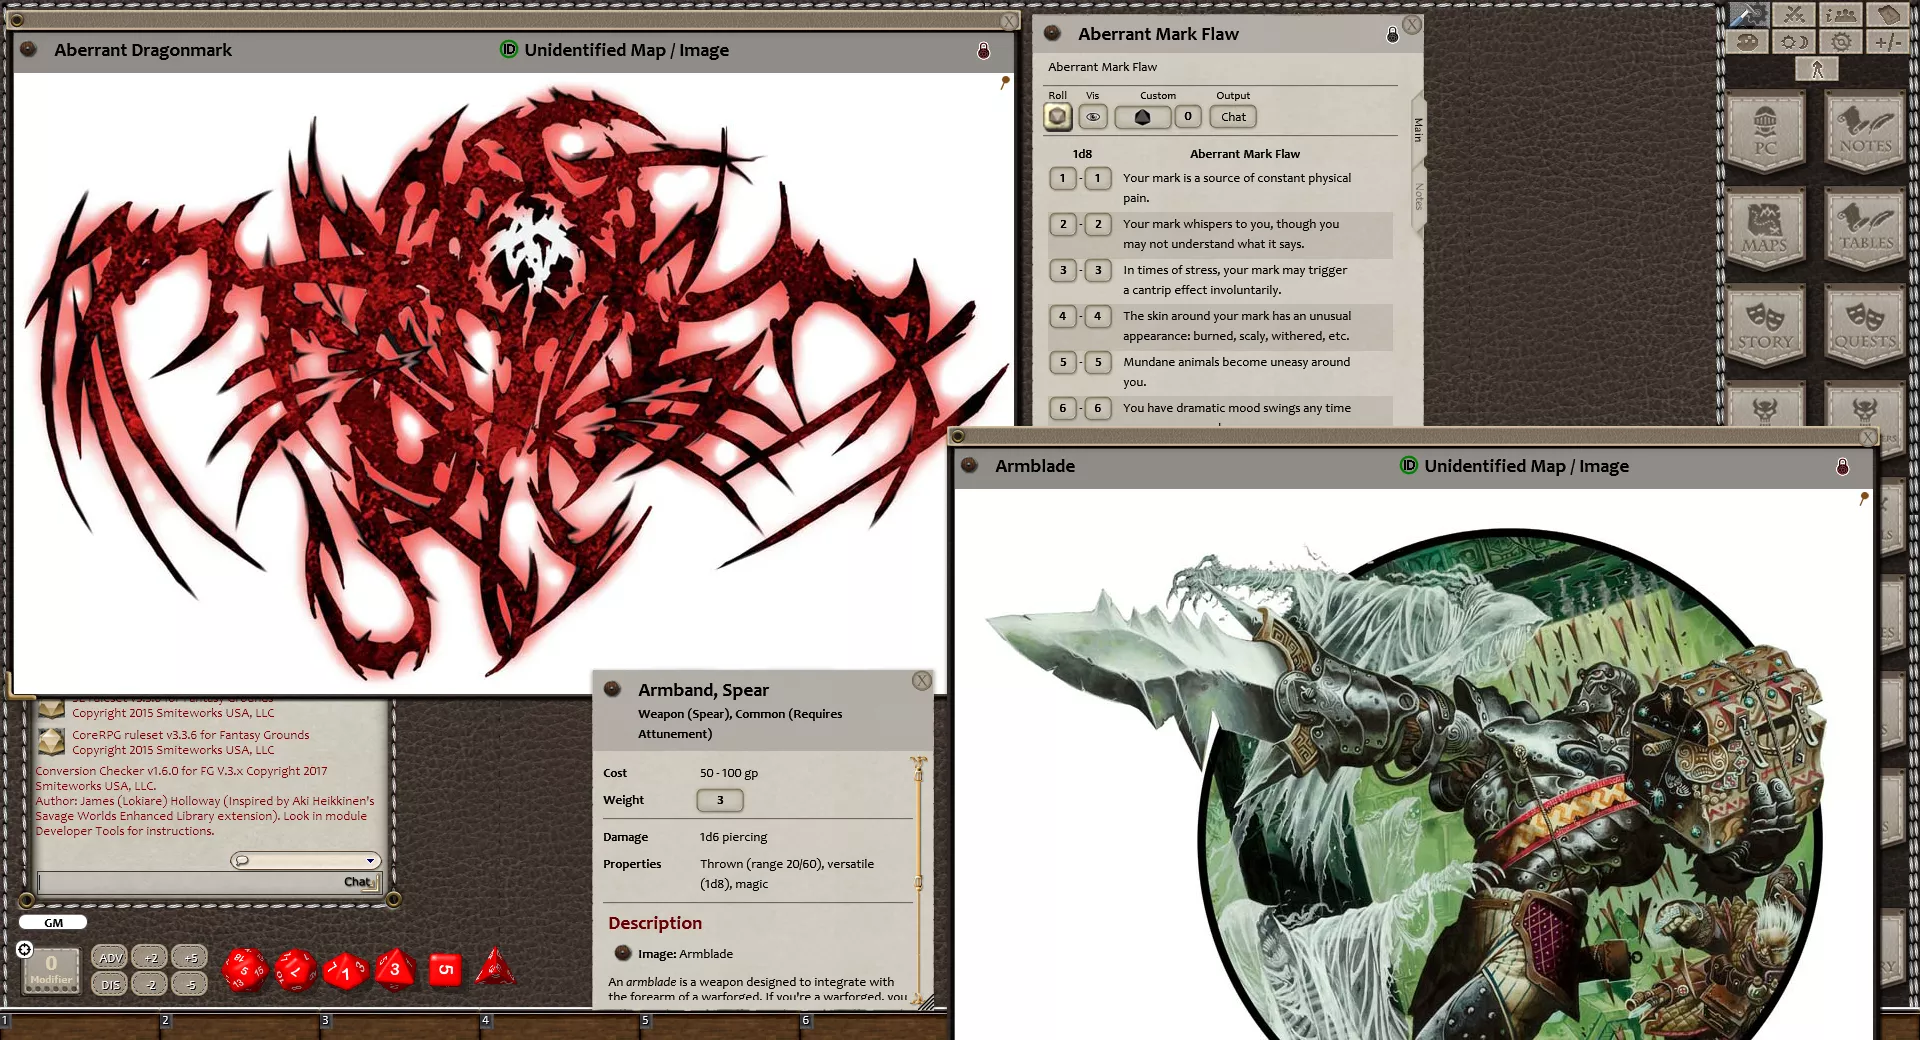
Task: Roll the red d10 die
Action: point(346,970)
